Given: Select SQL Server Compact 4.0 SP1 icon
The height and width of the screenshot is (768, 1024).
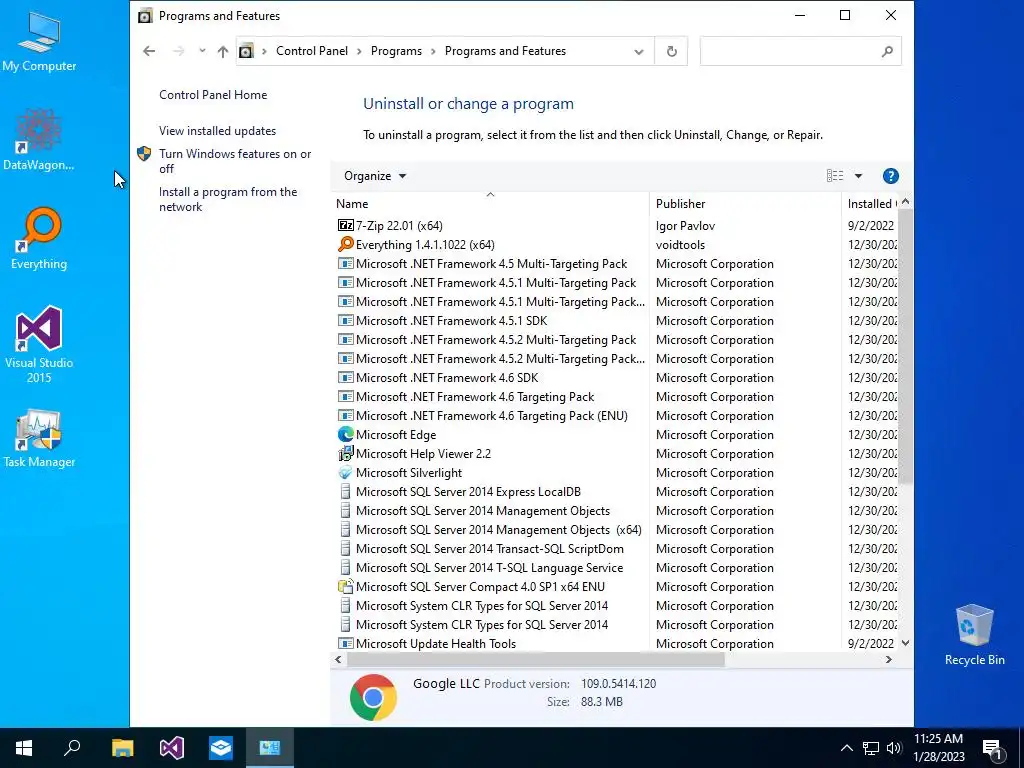Looking at the screenshot, I should point(345,586).
